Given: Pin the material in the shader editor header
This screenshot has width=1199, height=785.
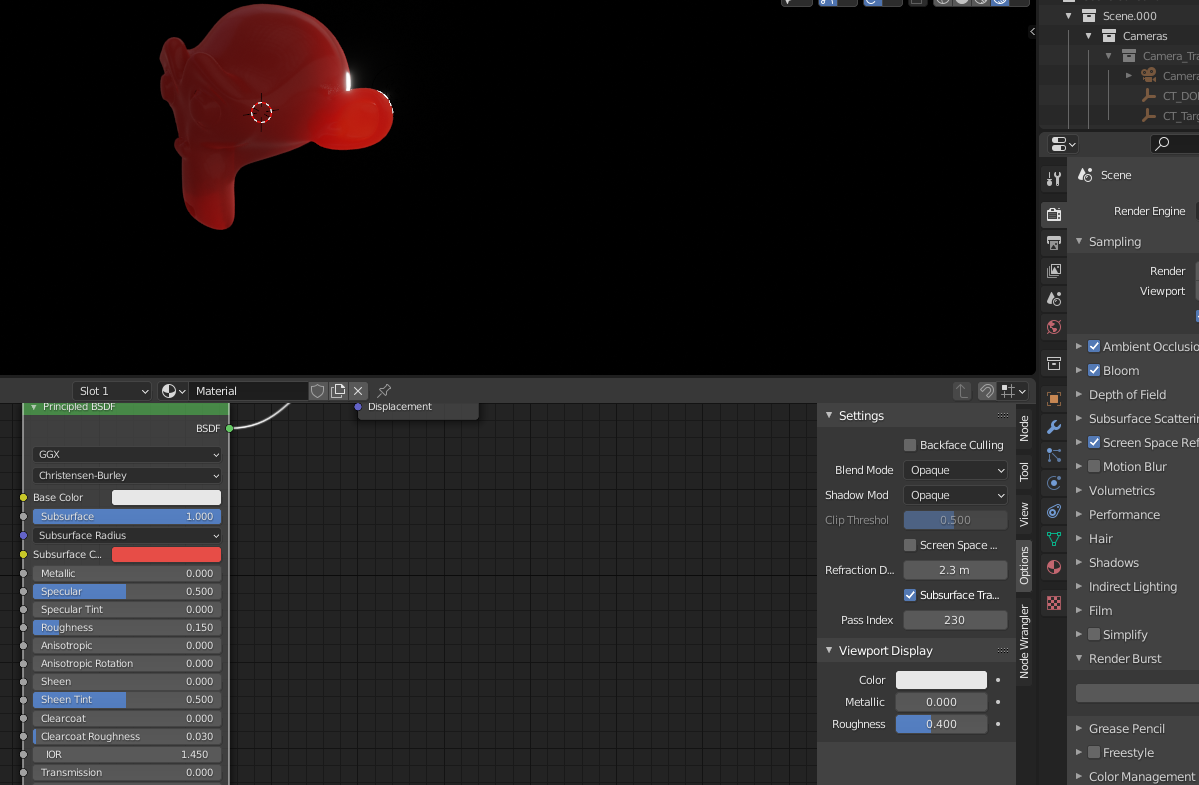Looking at the screenshot, I should (382, 391).
